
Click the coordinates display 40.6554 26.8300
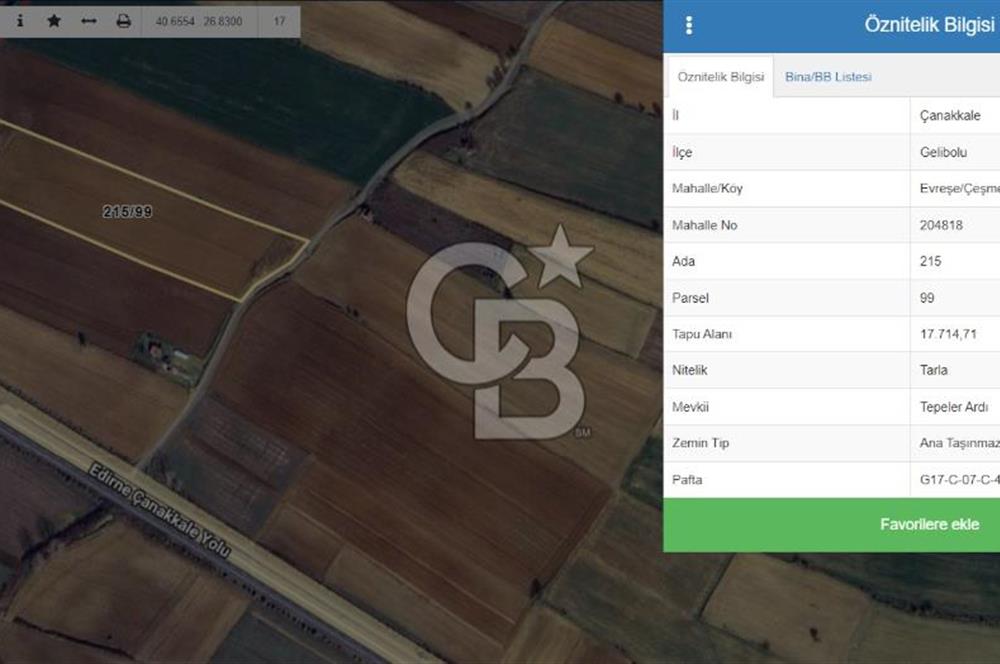coord(199,21)
